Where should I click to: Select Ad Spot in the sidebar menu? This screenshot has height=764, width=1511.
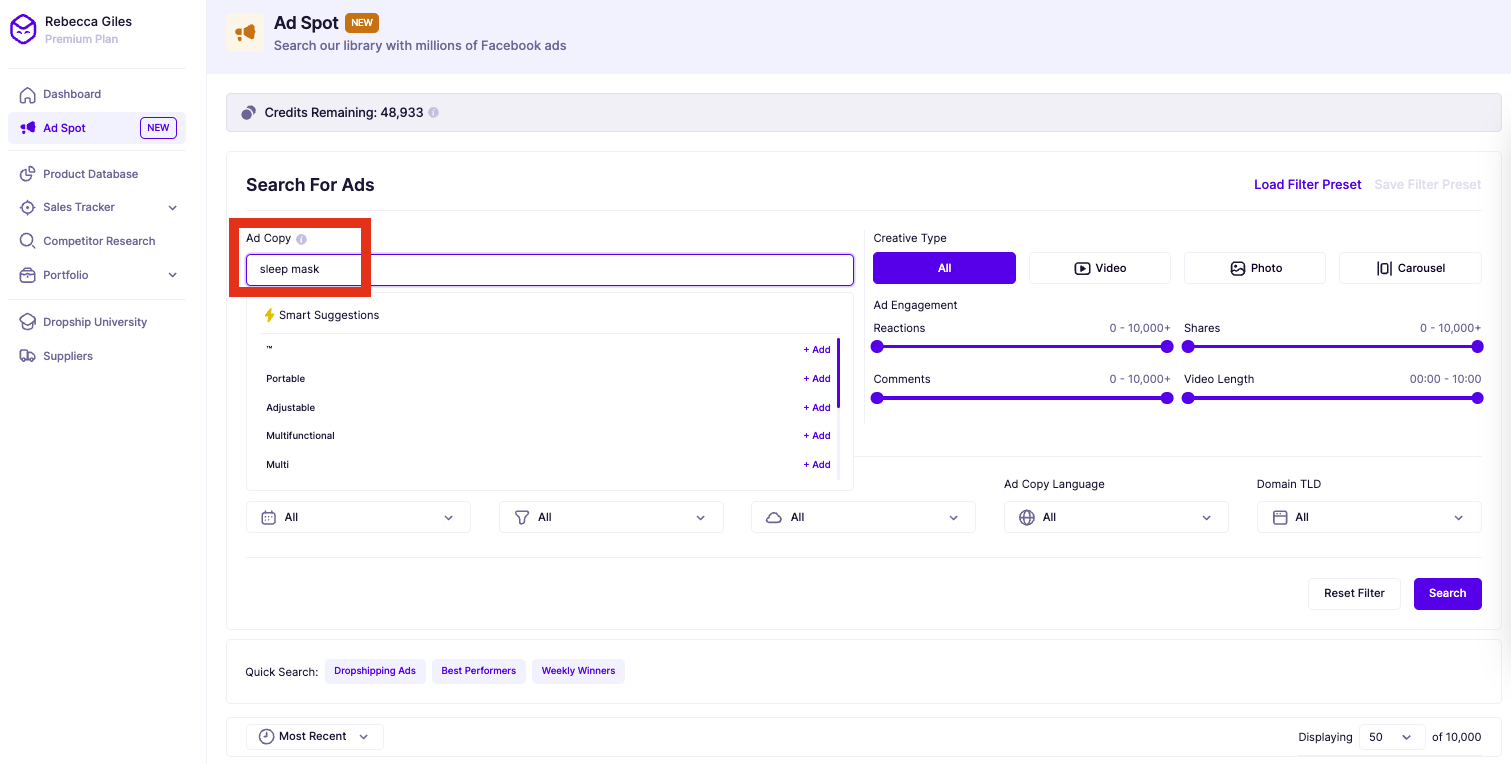(x=62, y=128)
